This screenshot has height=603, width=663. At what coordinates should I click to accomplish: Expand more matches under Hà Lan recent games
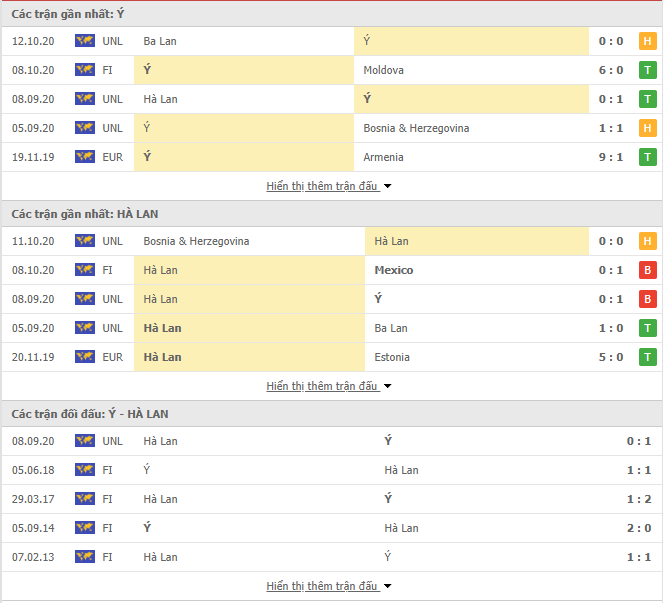point(329,386)
